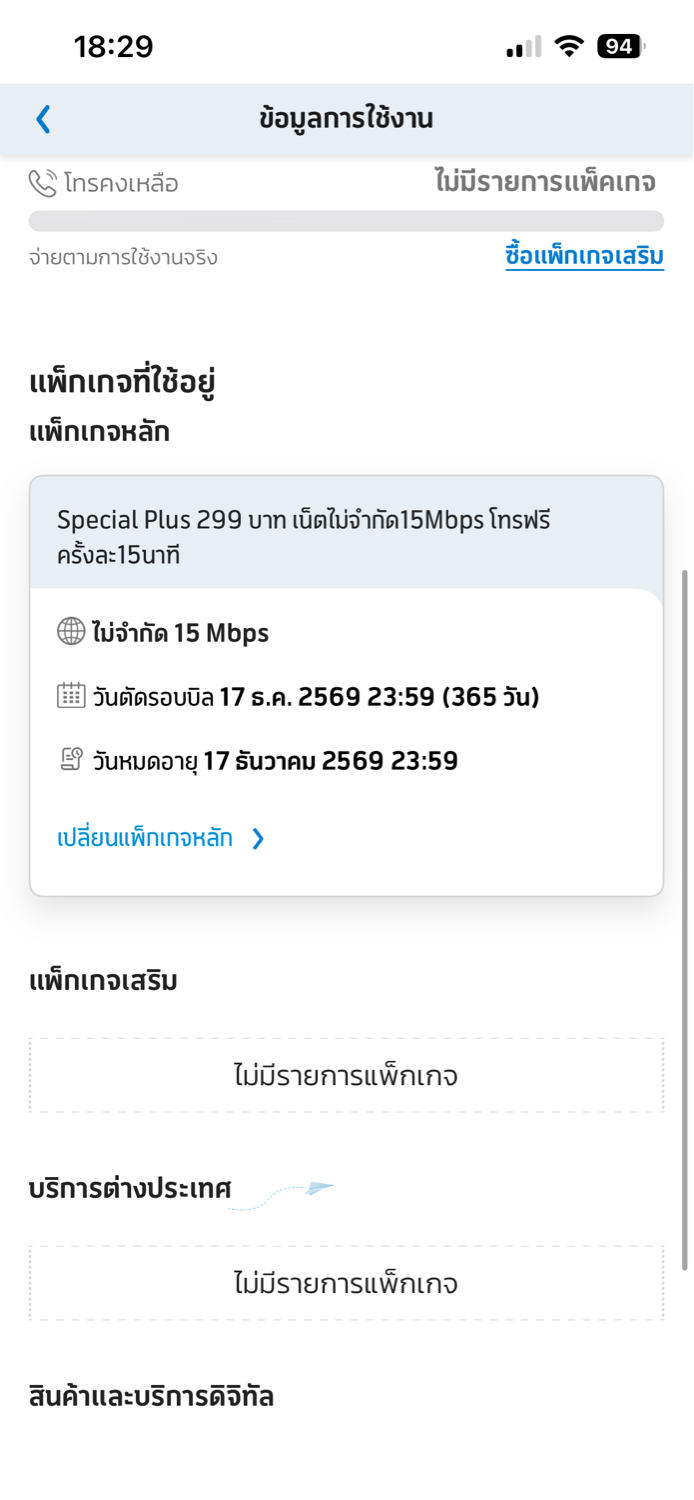Tap the paper plane icon near บริการต่างประเทศ
Image resolution: width=694 pixels, height=1500 pixels.
[x=319, y=1188]
